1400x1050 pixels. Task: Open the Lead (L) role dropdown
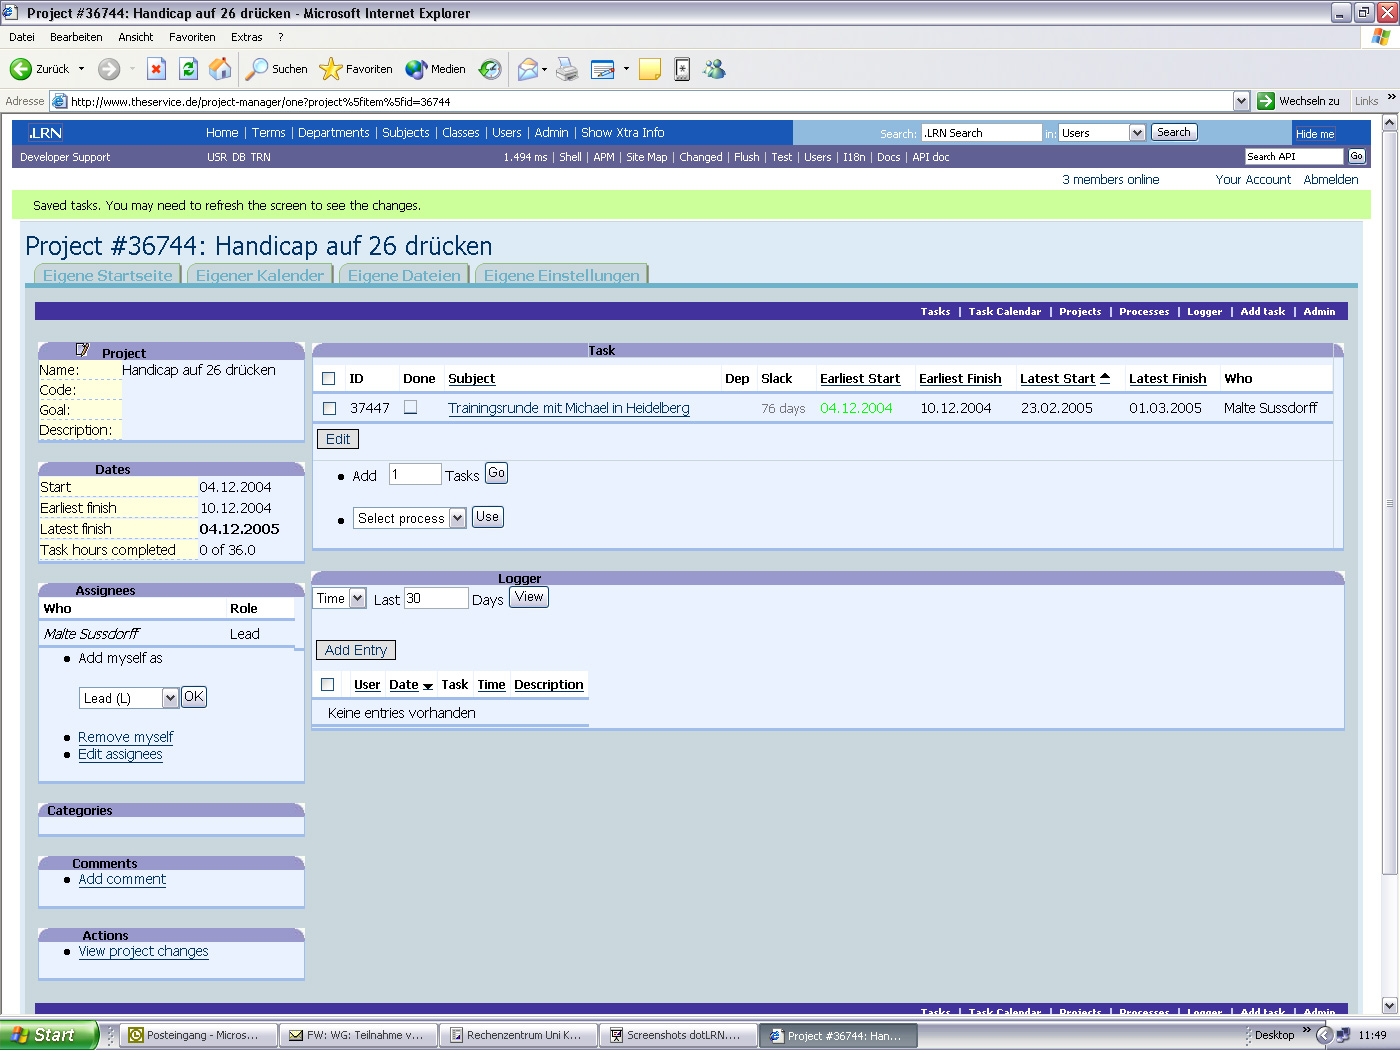pos(129,697)
